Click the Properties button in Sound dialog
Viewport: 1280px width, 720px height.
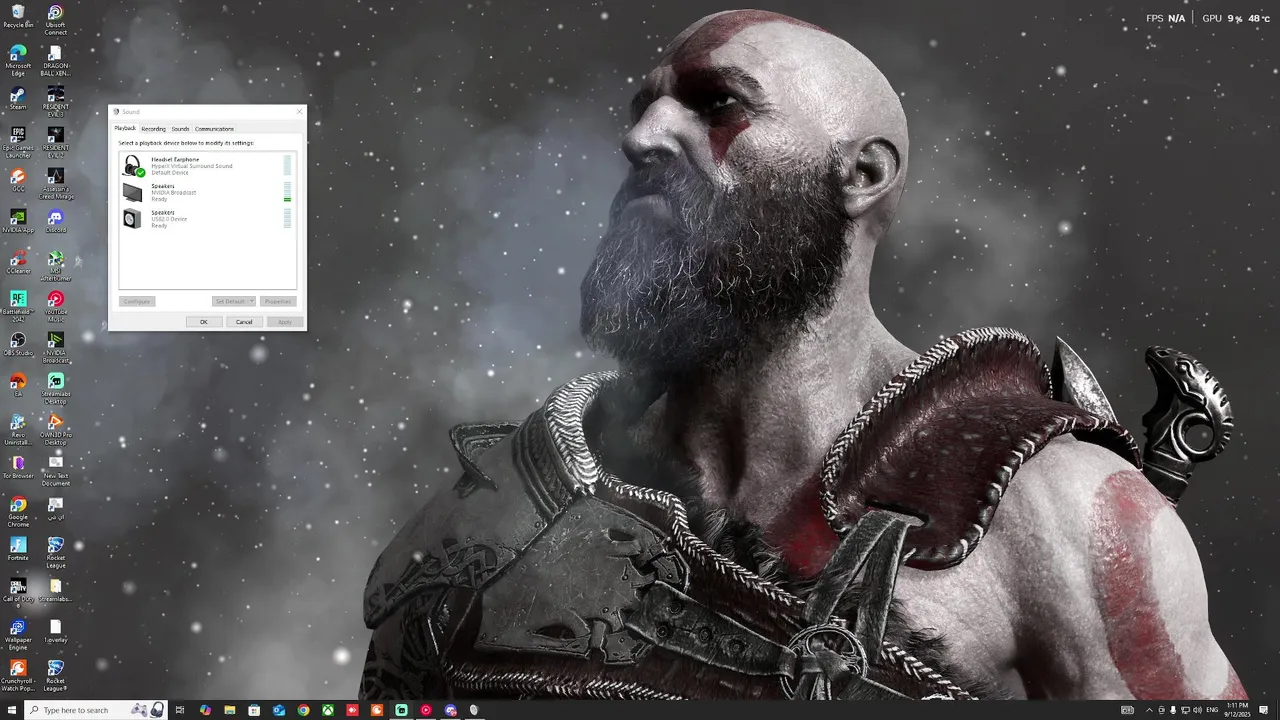point(278,301)
